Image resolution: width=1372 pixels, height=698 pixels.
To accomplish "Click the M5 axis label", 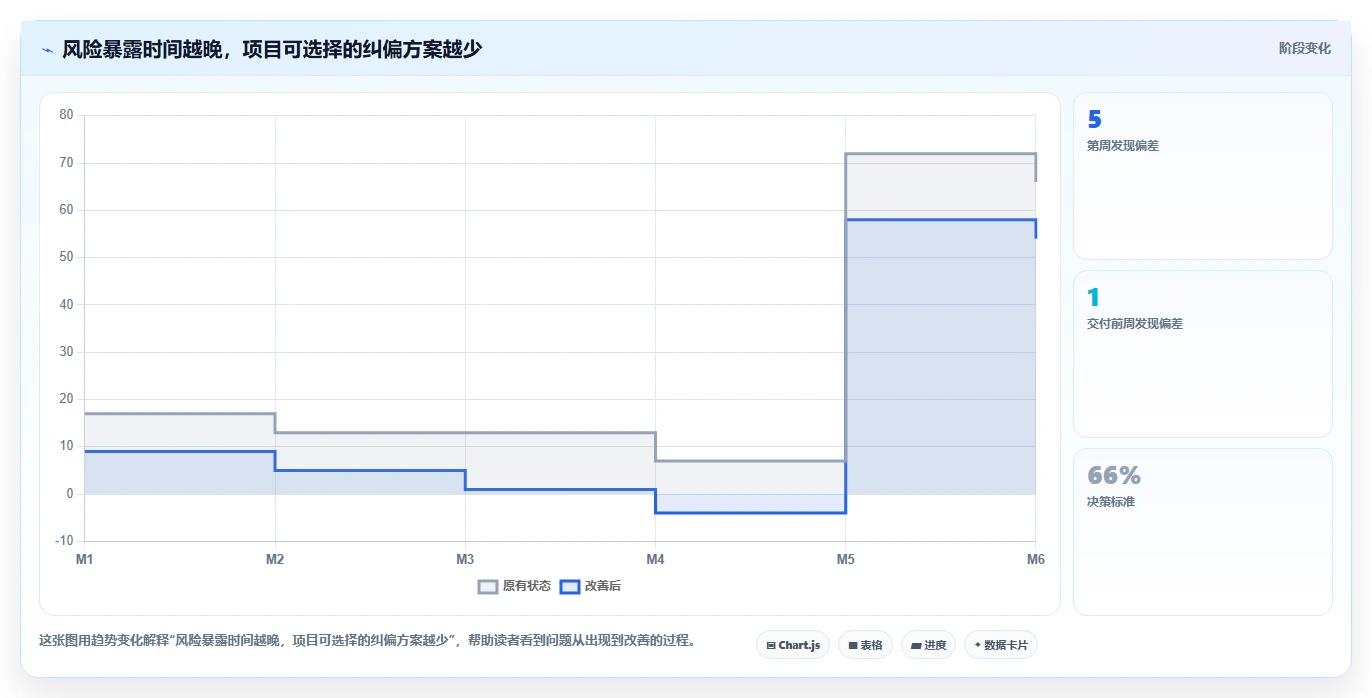I will click(845, 559).
